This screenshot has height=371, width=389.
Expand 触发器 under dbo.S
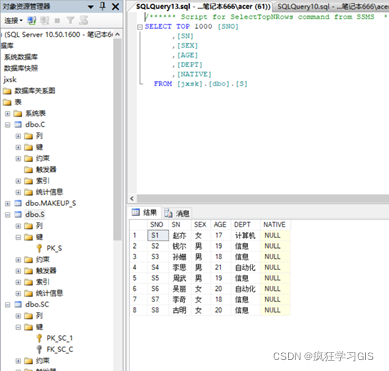18,271
